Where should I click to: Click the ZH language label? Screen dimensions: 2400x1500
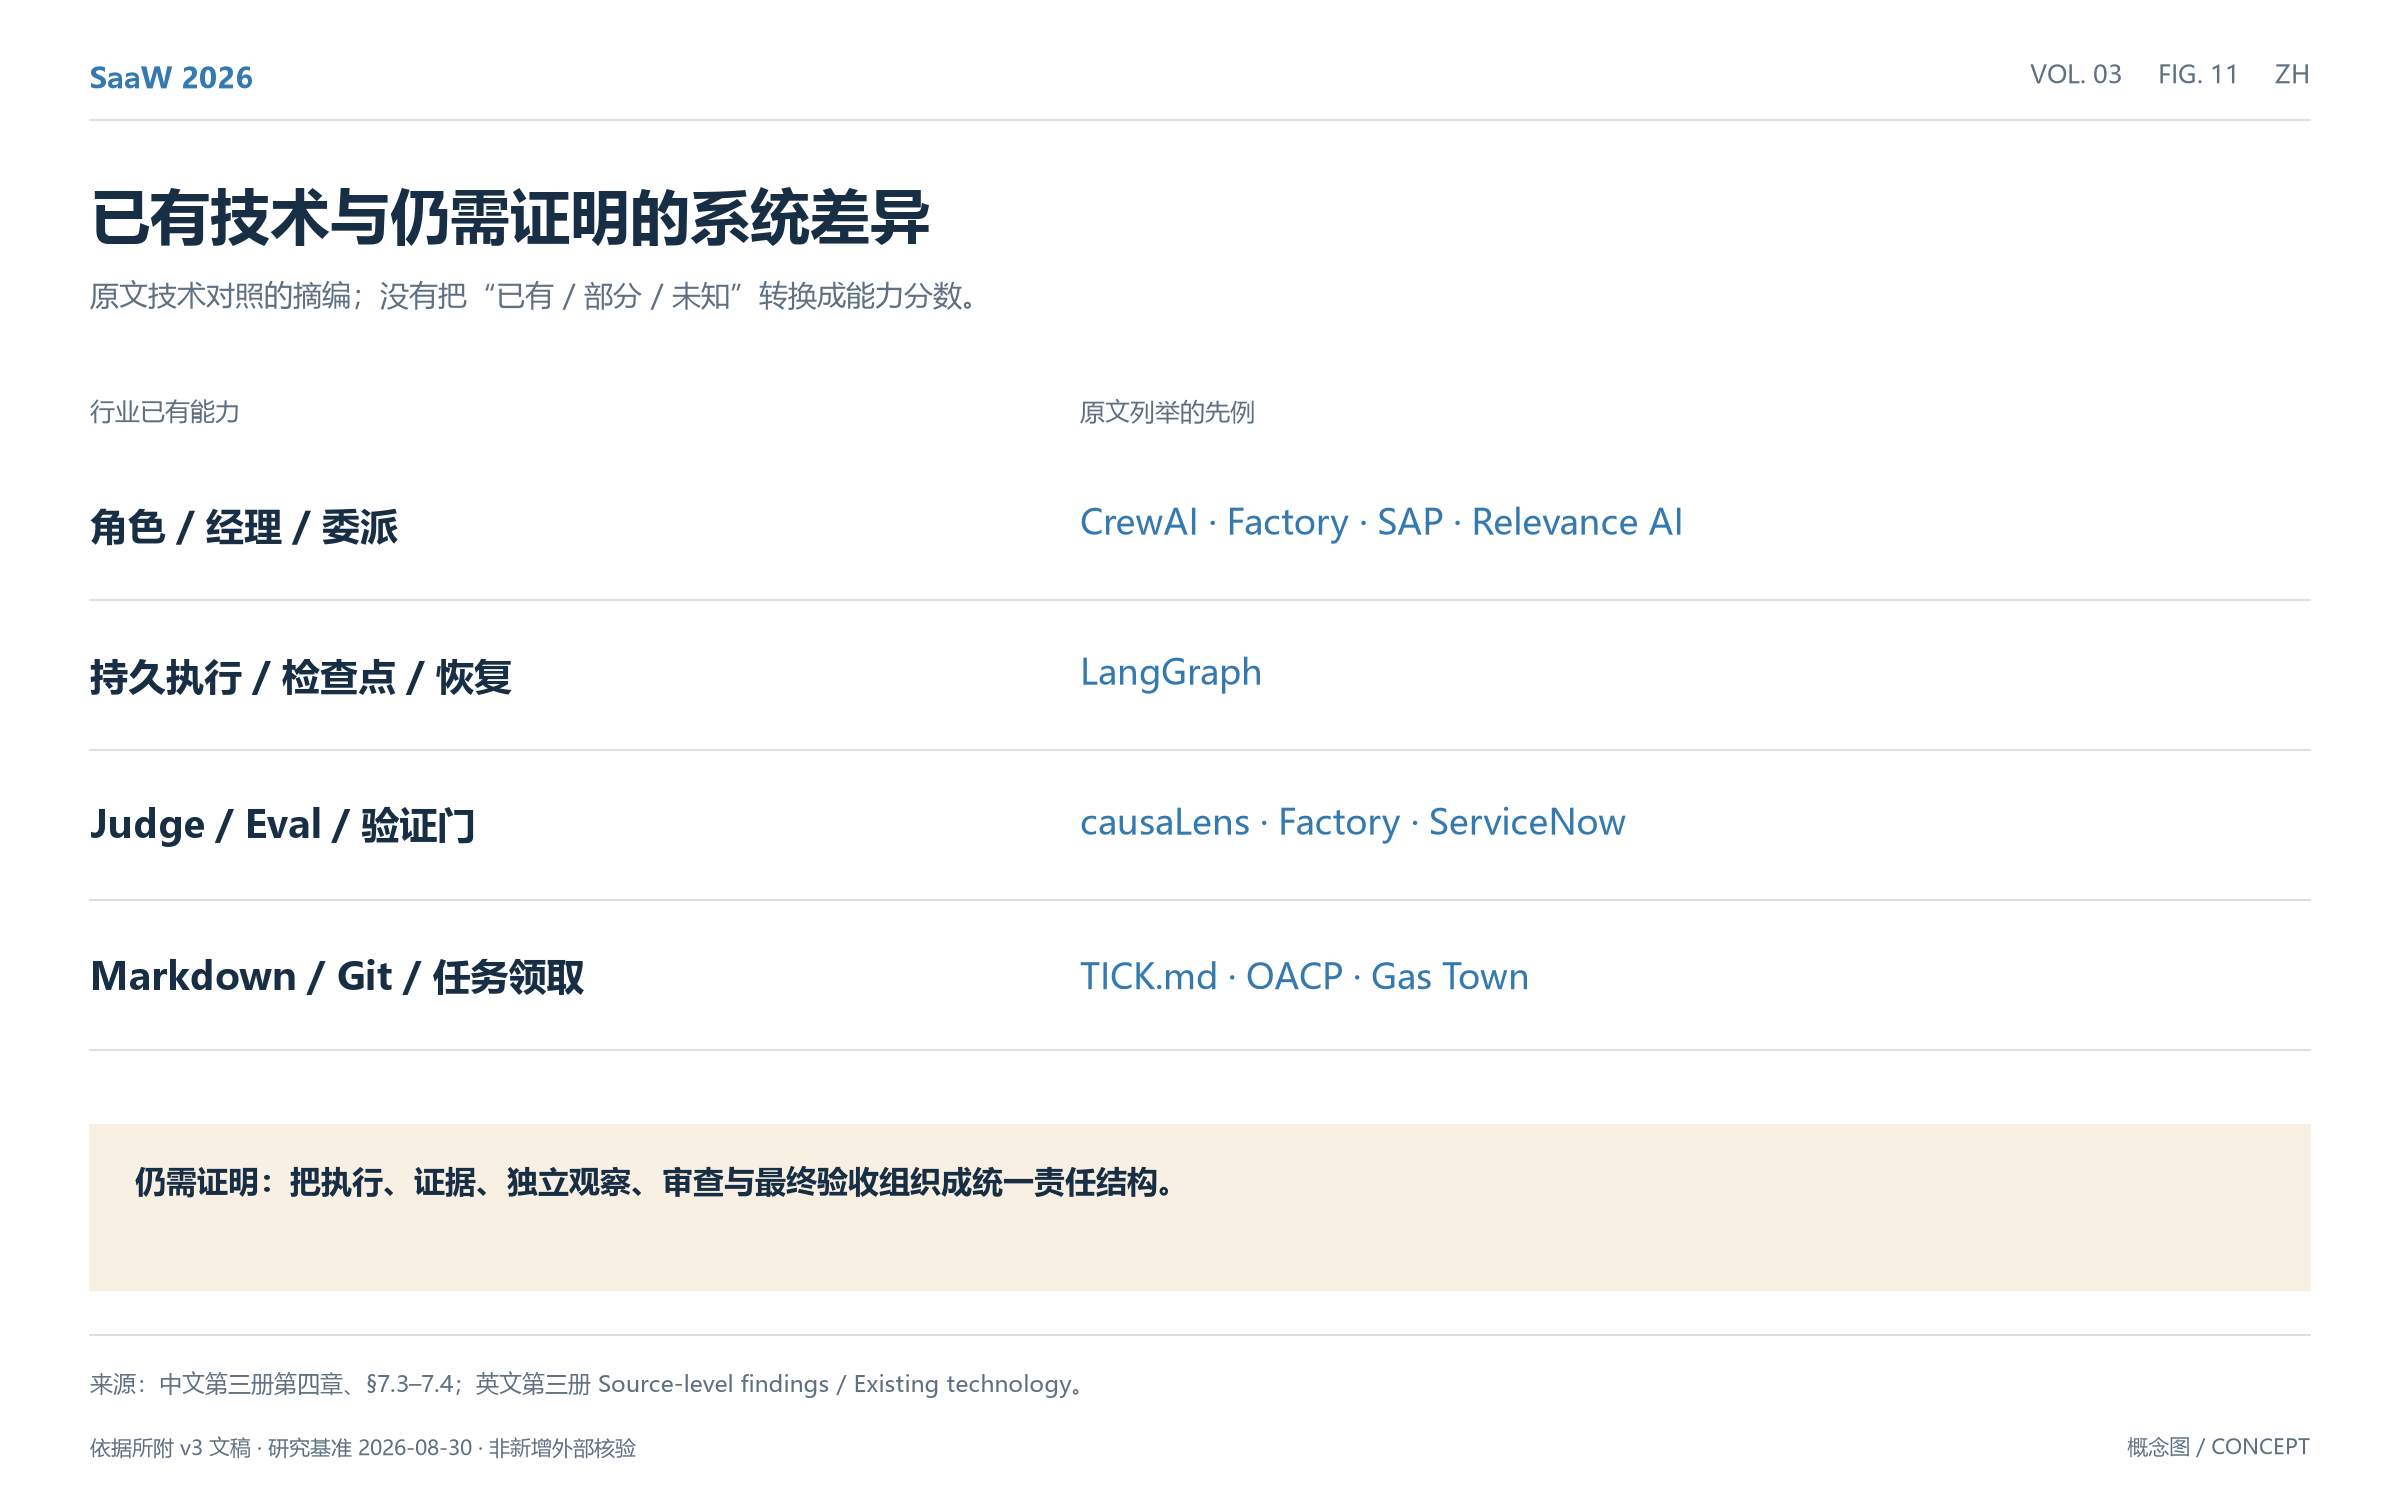pos(2291,75)
